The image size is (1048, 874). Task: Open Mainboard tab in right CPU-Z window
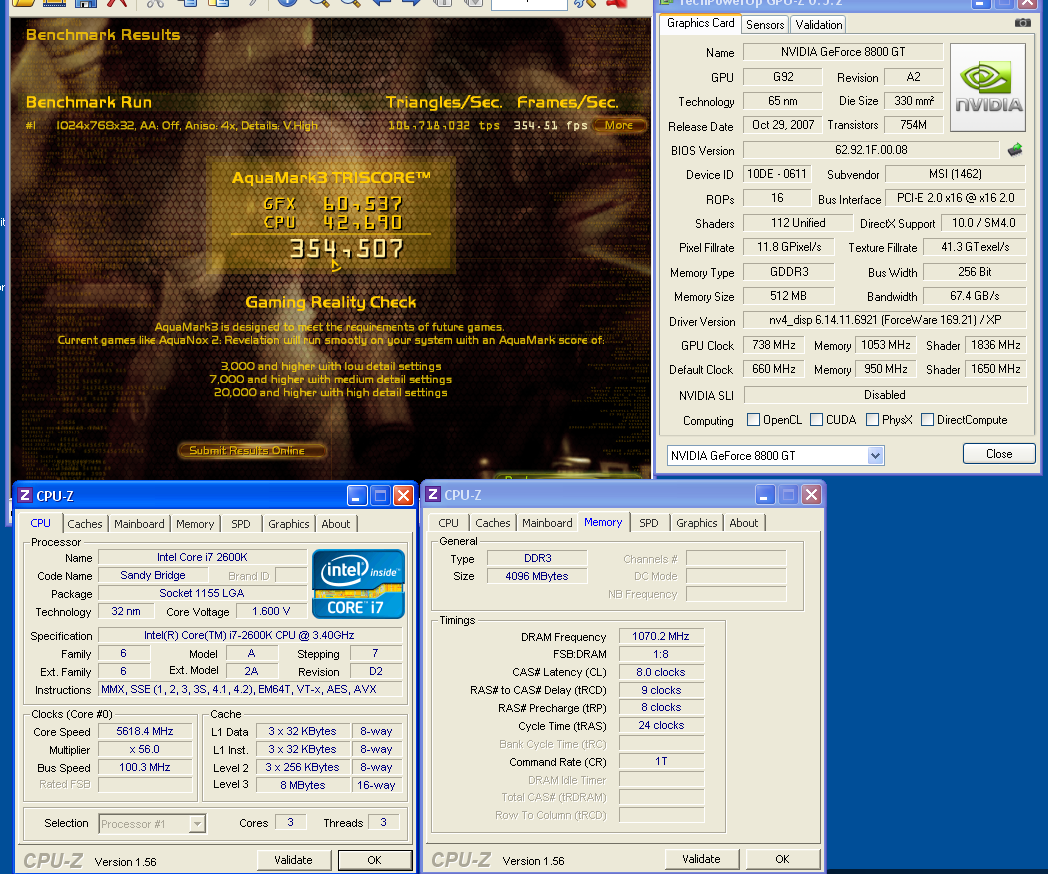[x=547, y=523]
